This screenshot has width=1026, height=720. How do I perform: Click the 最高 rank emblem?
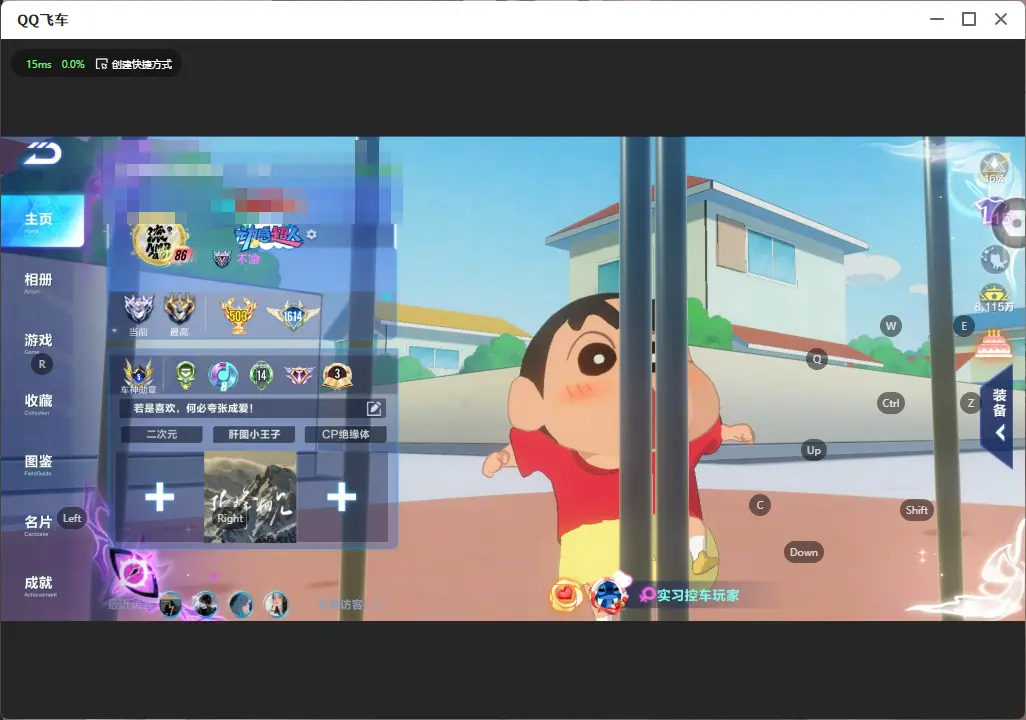point(179,310)
